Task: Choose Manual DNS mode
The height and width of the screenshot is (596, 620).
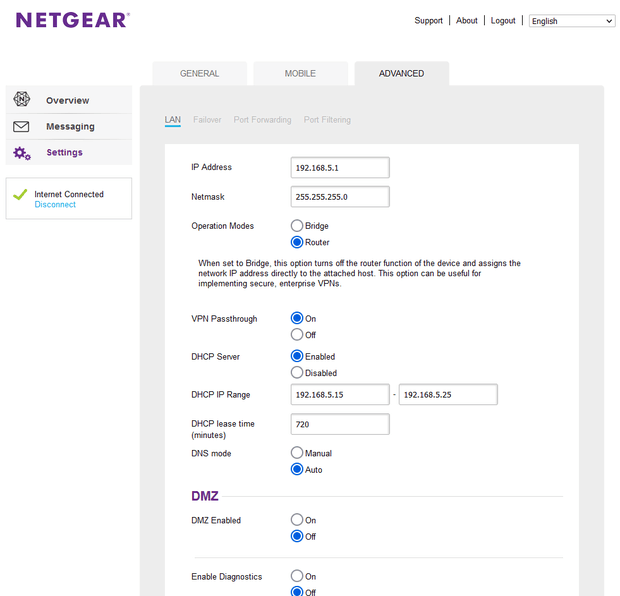Action: click(x=297, y=453)
